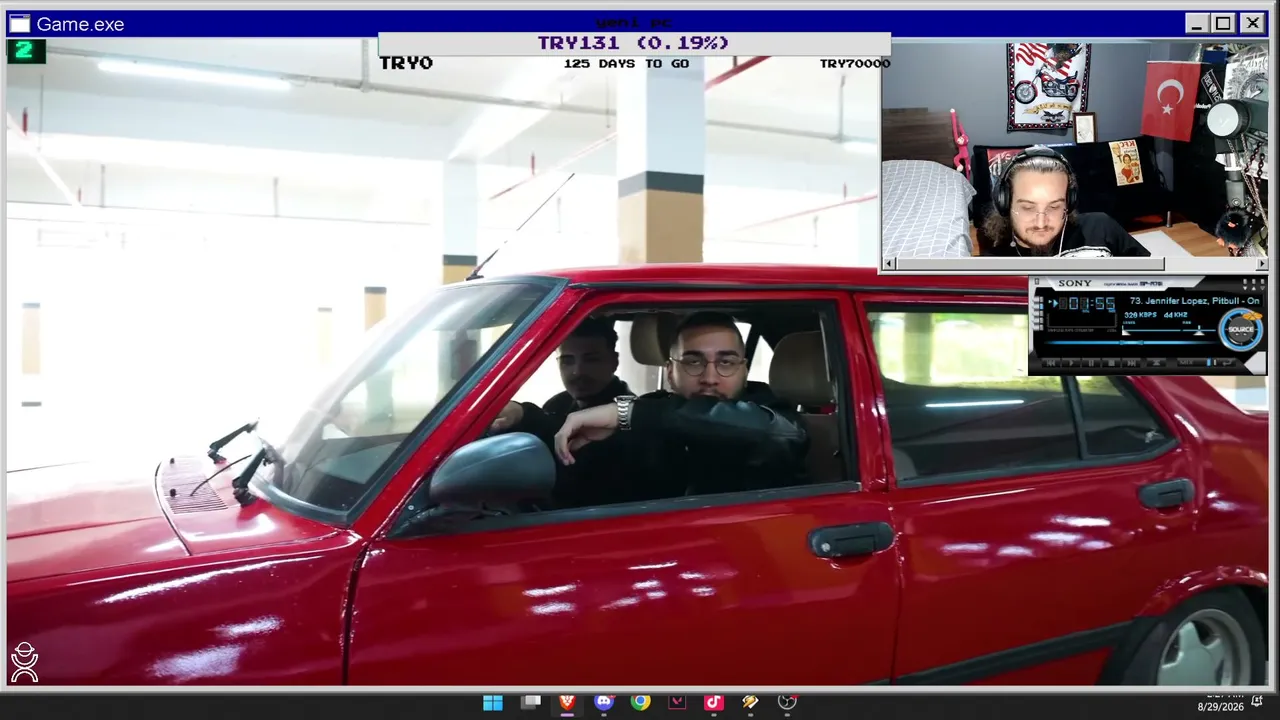Toggle the repeat arrow button in media player
The height and width of the screenshot is (720, 1280).
1226,362
